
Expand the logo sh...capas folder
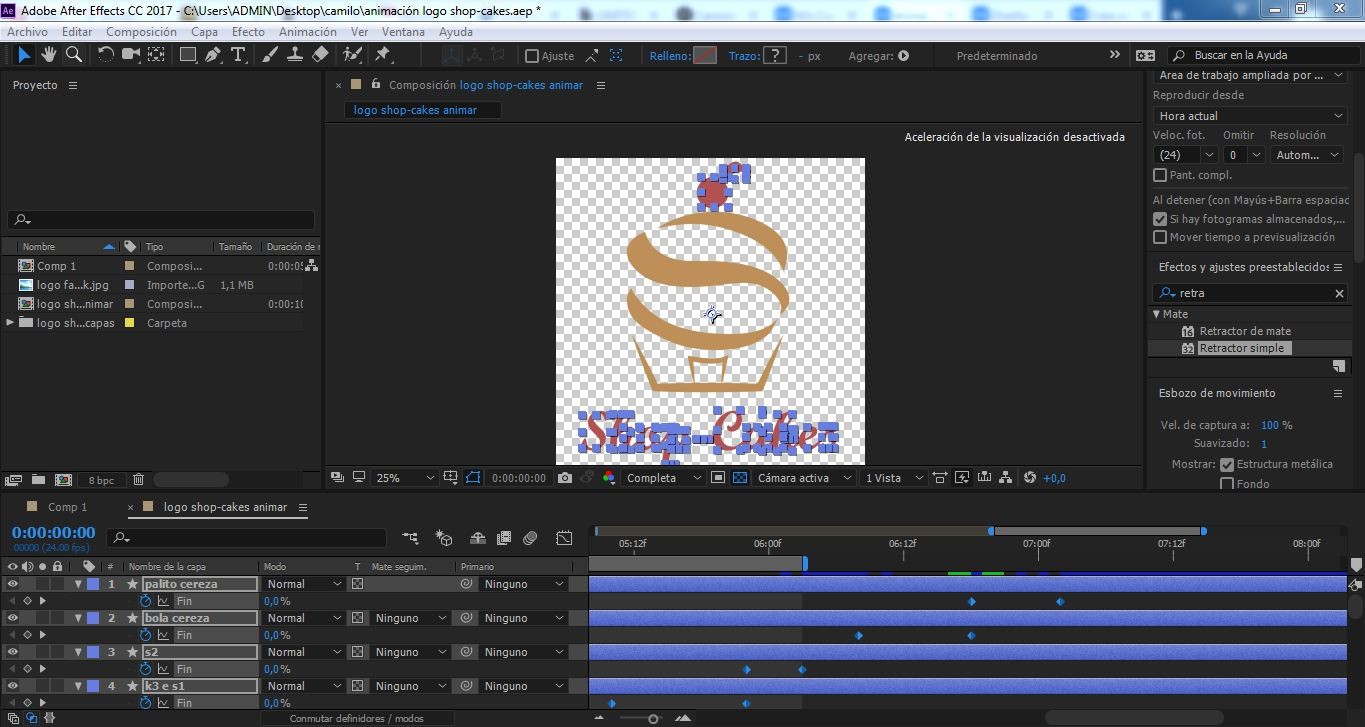pos(10,323)
